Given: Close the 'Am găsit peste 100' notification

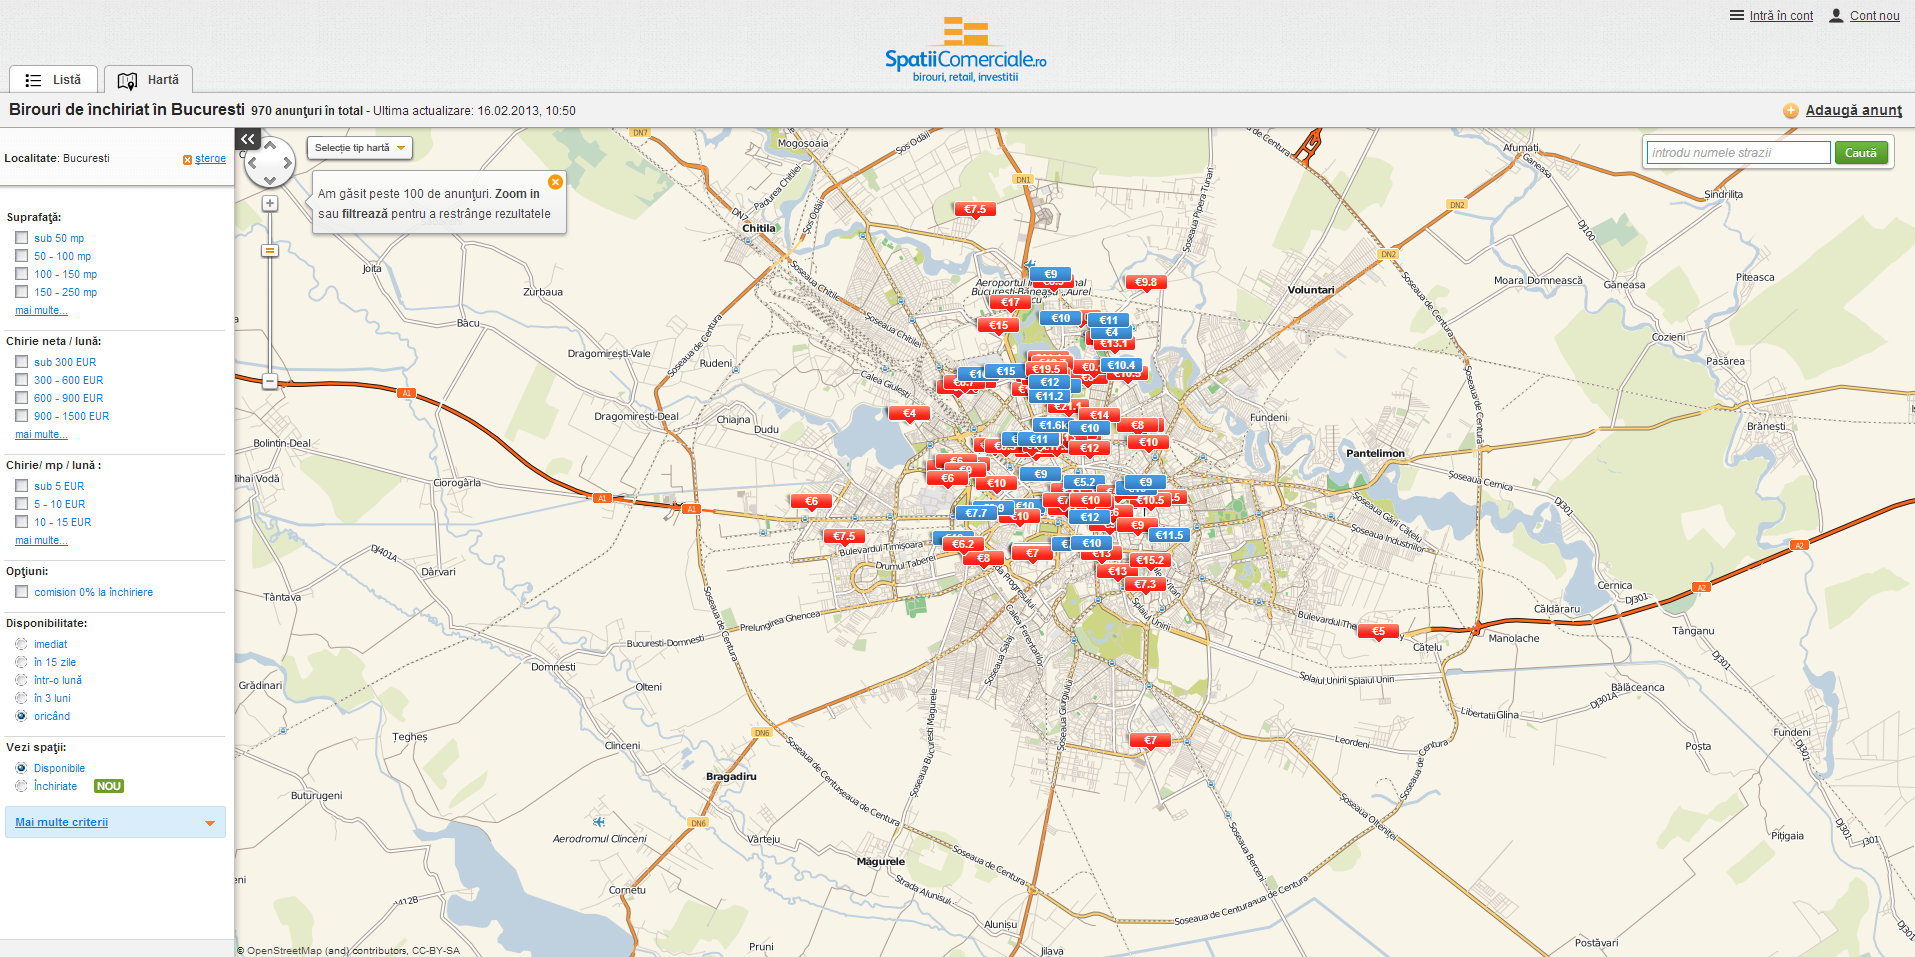Looking at the screenshot, I should (555, 182).
